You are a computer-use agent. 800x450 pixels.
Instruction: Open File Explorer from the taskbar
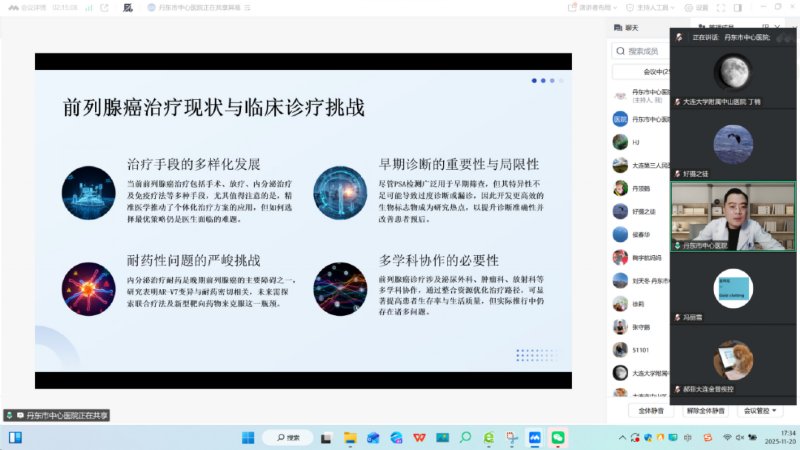[350, 437]
